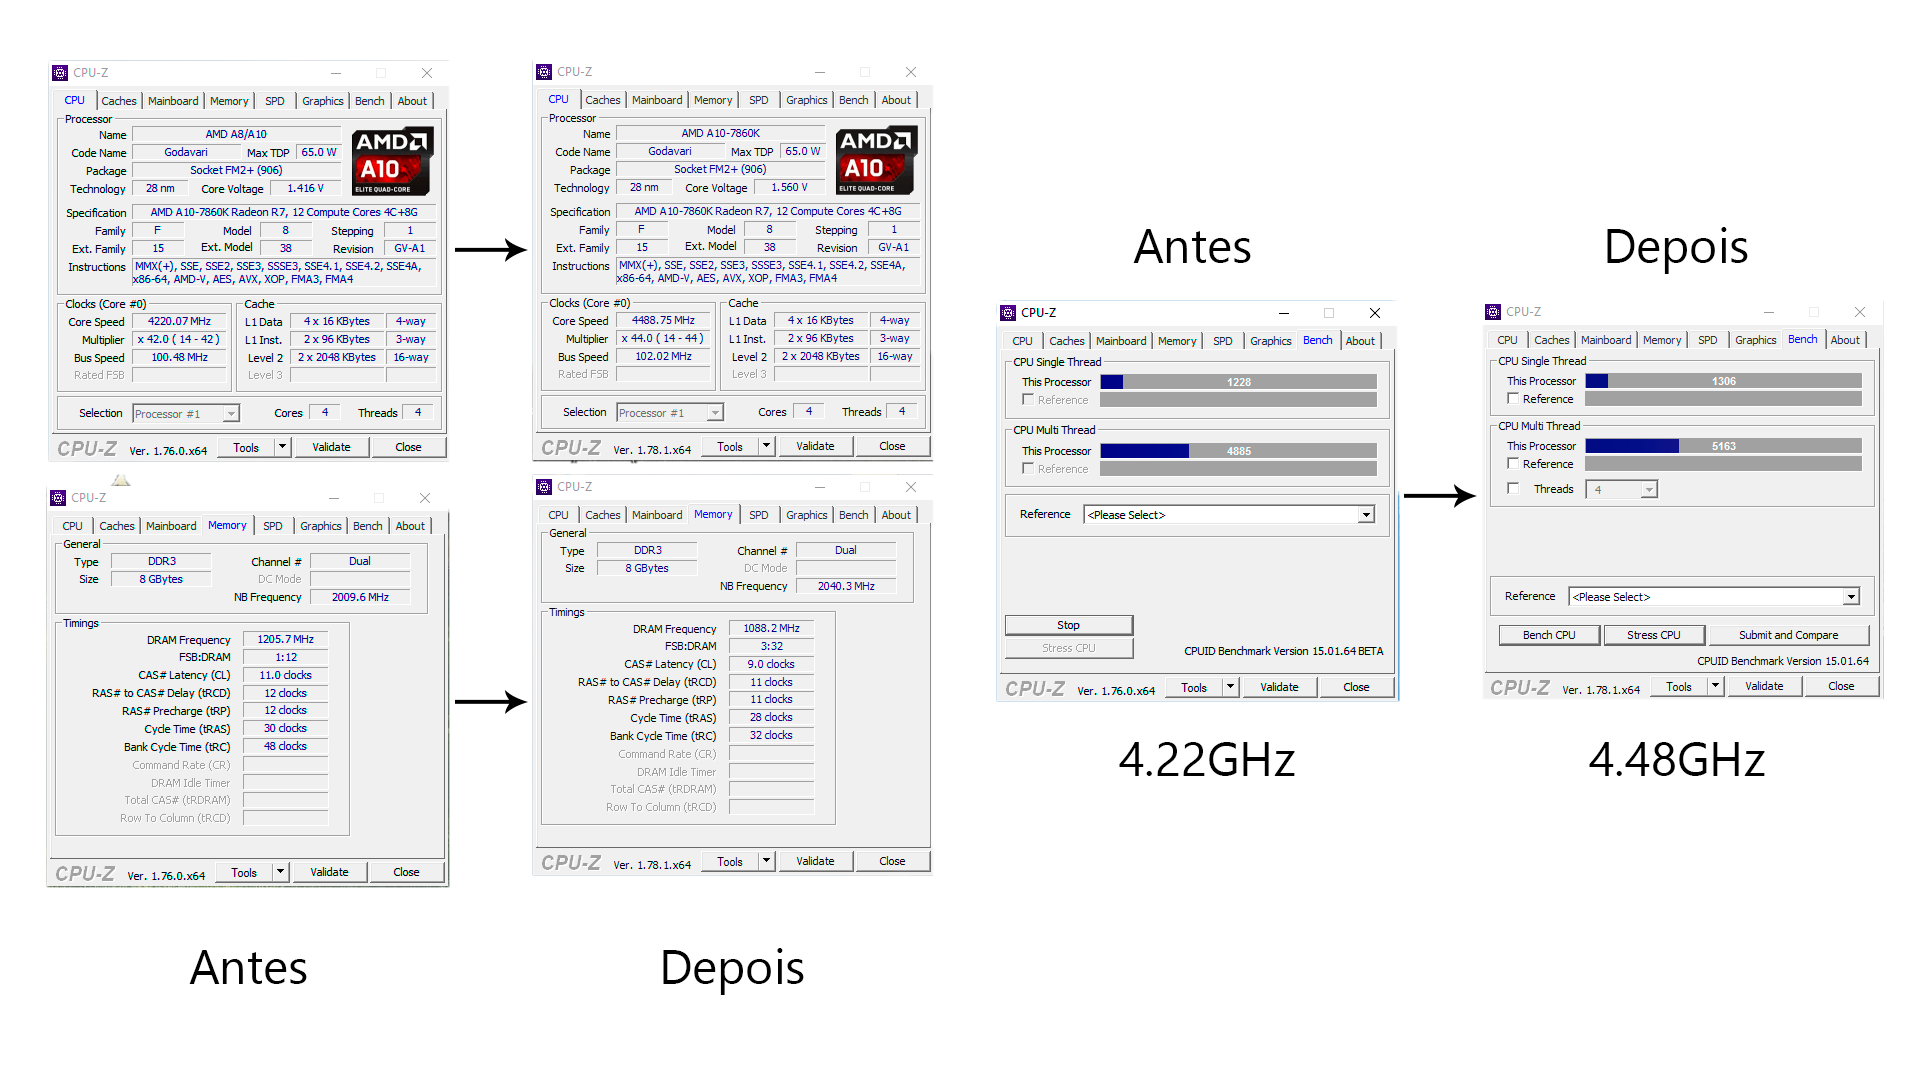Click Submit and Compare button
Screen dimensions: 1920x1080
1788,635
